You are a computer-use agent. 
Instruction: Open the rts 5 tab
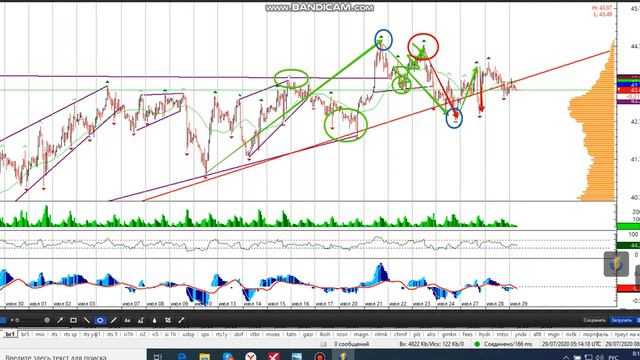(x=112, y=334)
